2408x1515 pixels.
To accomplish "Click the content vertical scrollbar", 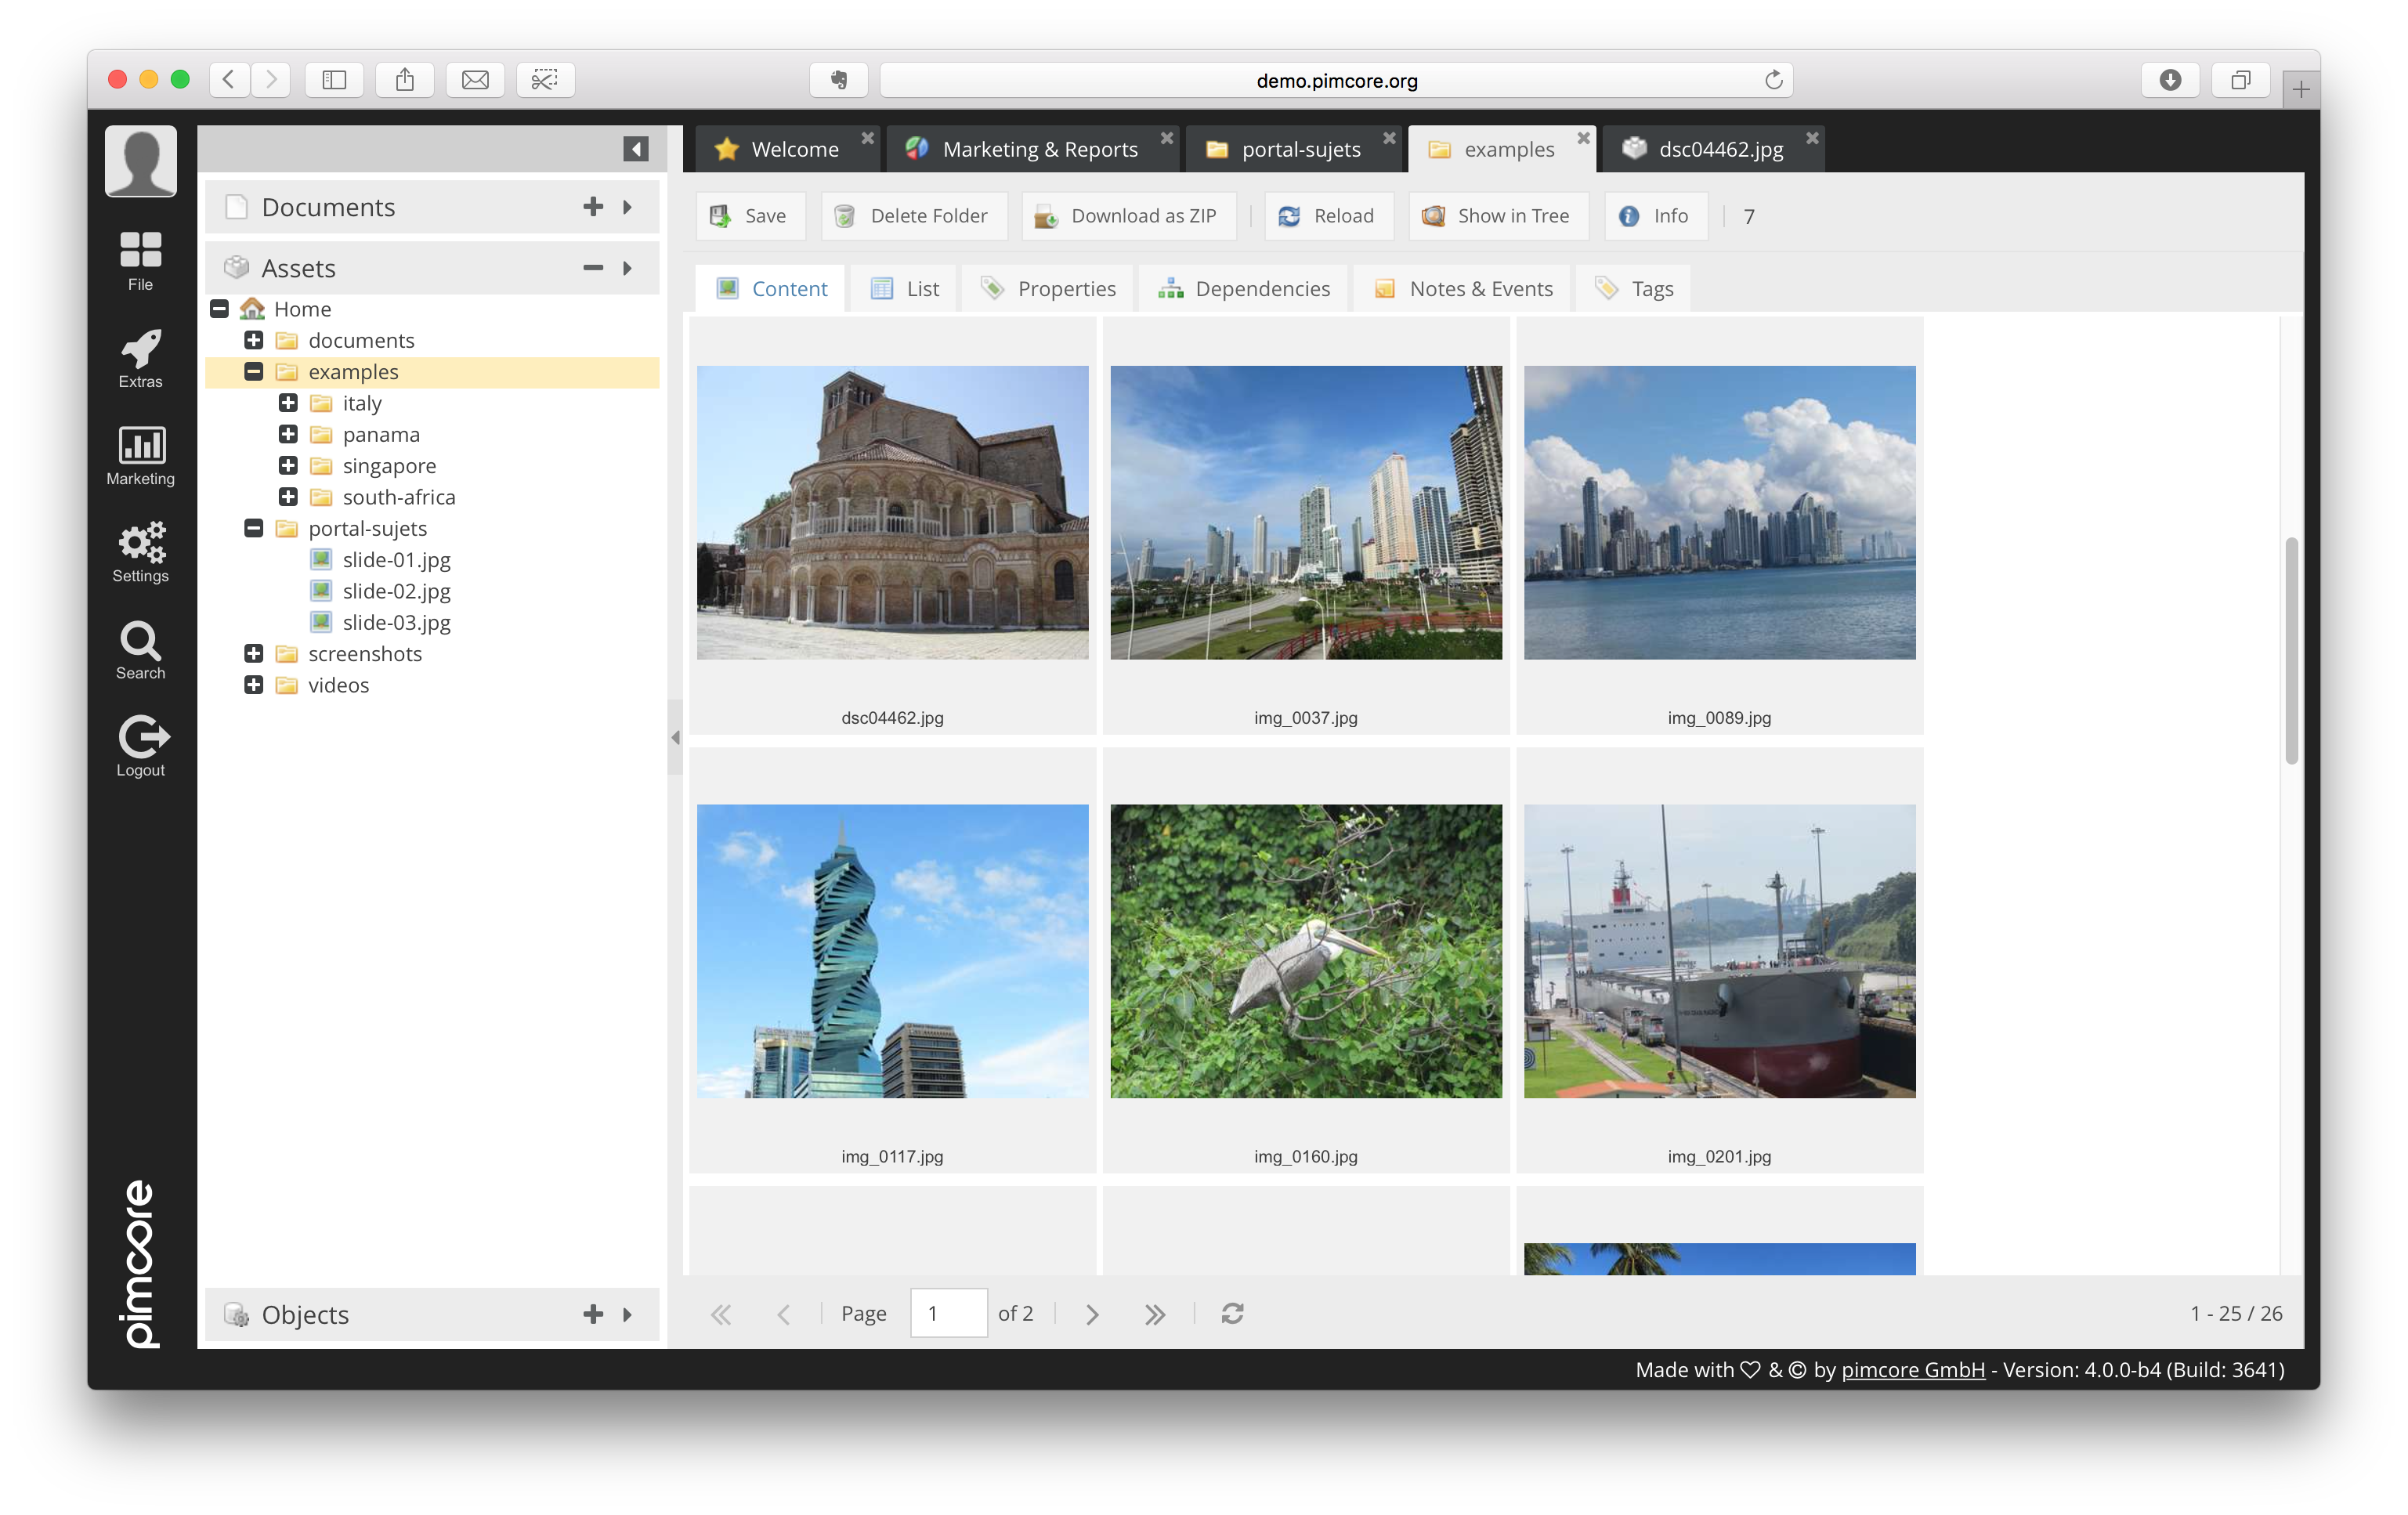I will [x=2291, y=651].
